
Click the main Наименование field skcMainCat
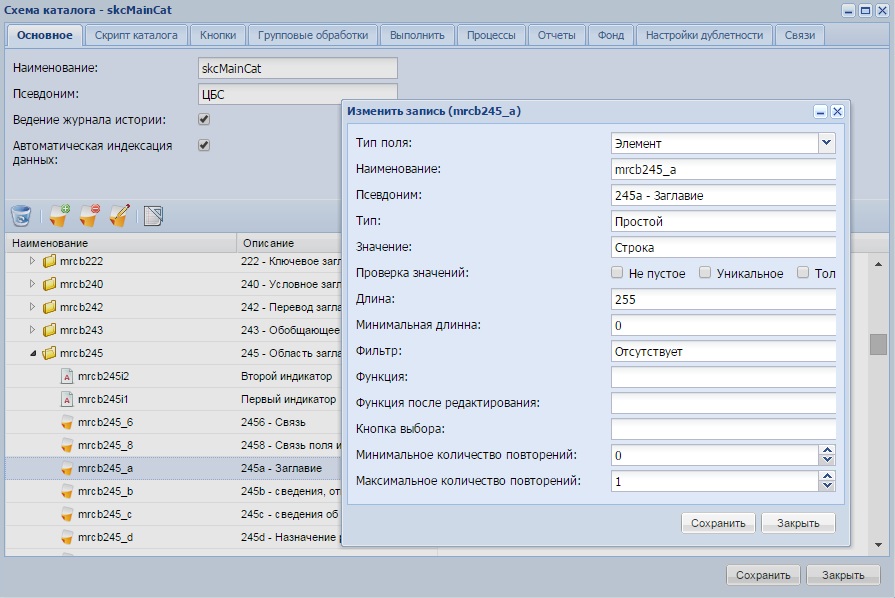point(297,68)
